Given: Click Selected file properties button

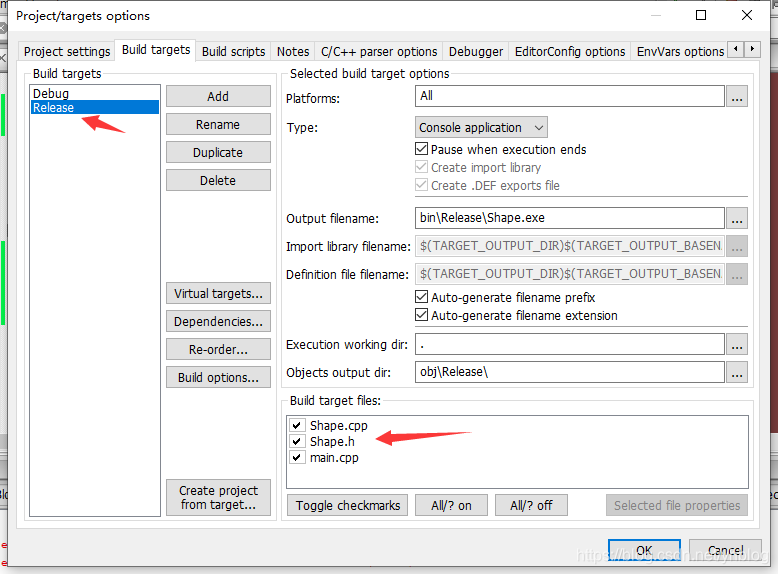Looking at the screenshot, I should tap(677, 505).
